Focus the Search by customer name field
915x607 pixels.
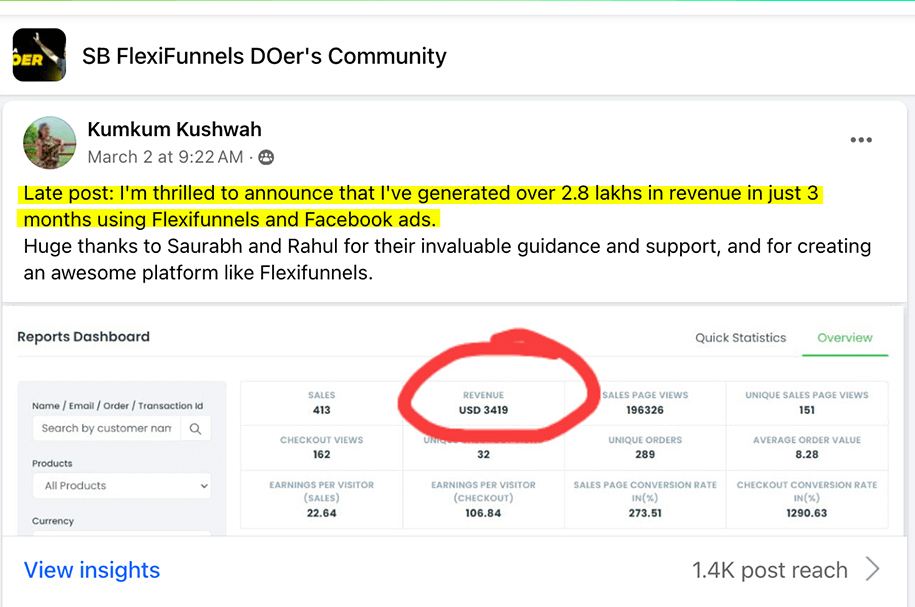(107, 429)
